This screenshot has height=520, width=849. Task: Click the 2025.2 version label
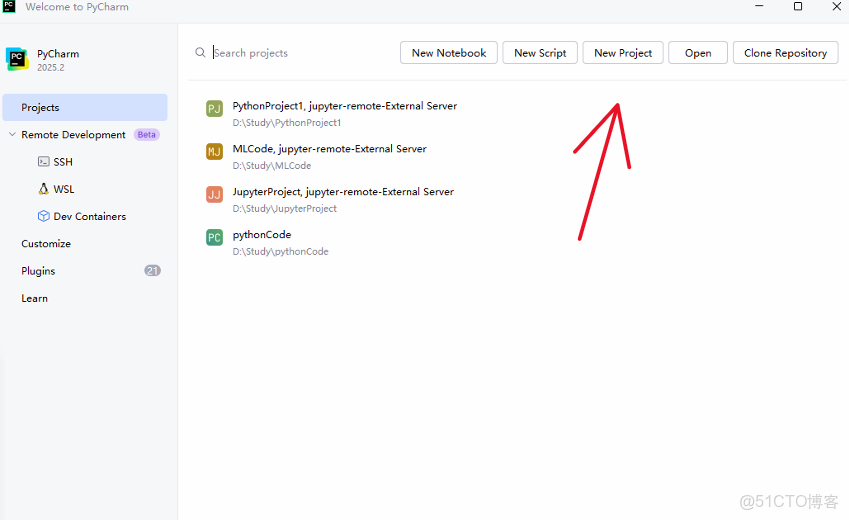(x=51, y=67)
